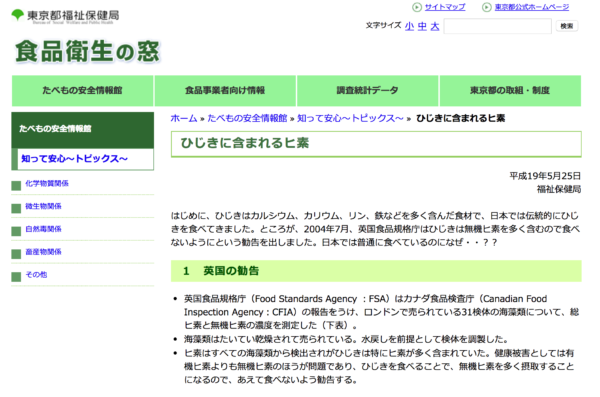Open the 微生物関係 sidebar link
This screenshot has height=397, width=600.
click(x=43, y=206)
